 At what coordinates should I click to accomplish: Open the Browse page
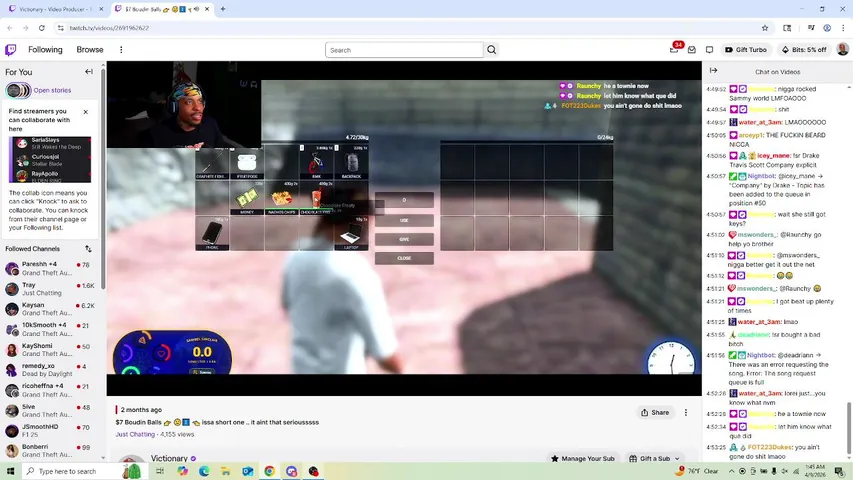[90, 50]
